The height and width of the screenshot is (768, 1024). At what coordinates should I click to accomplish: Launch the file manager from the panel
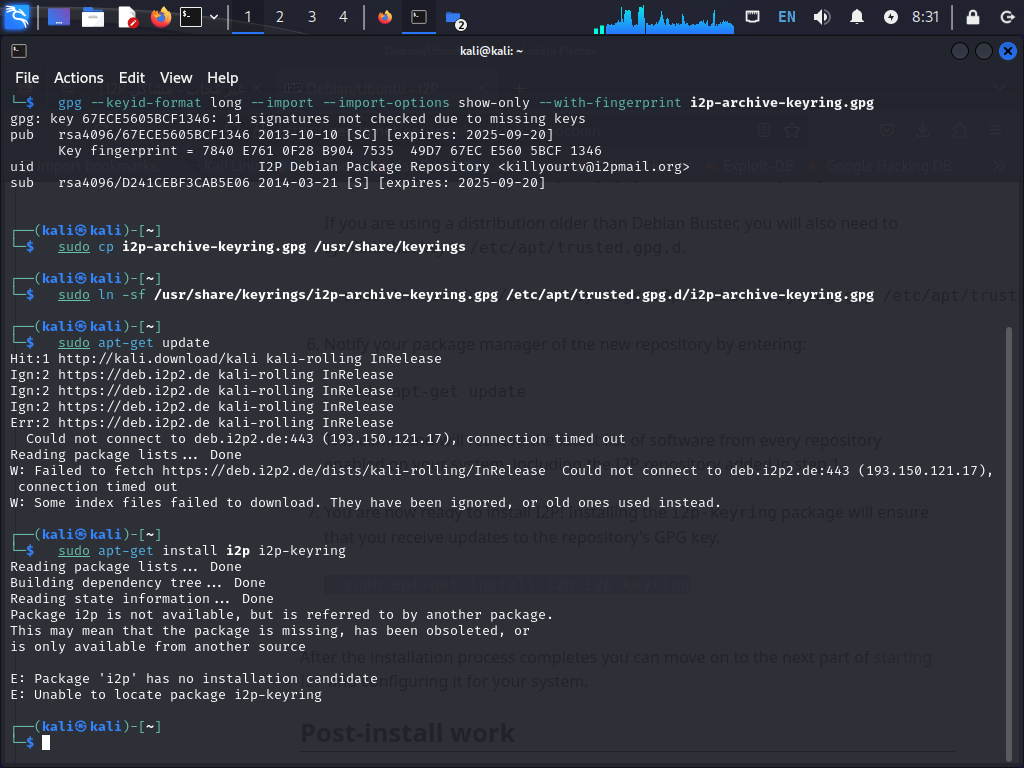pyautogui.click(x=93, y=17)
